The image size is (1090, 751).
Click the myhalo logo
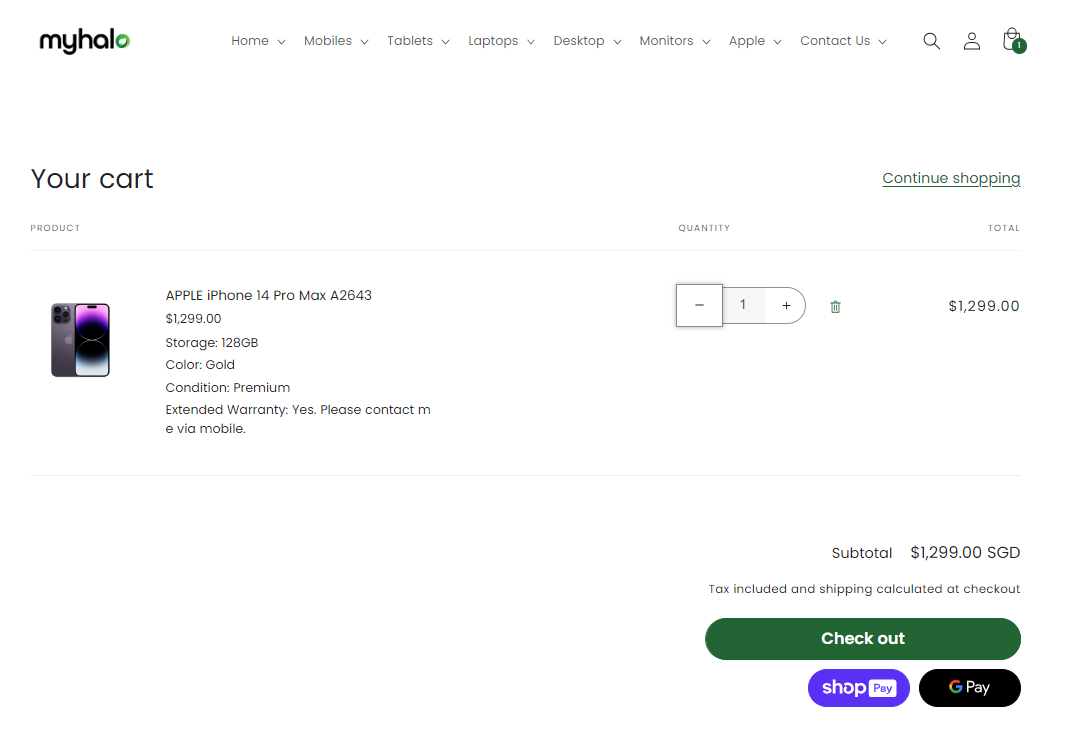pos(85,41)
